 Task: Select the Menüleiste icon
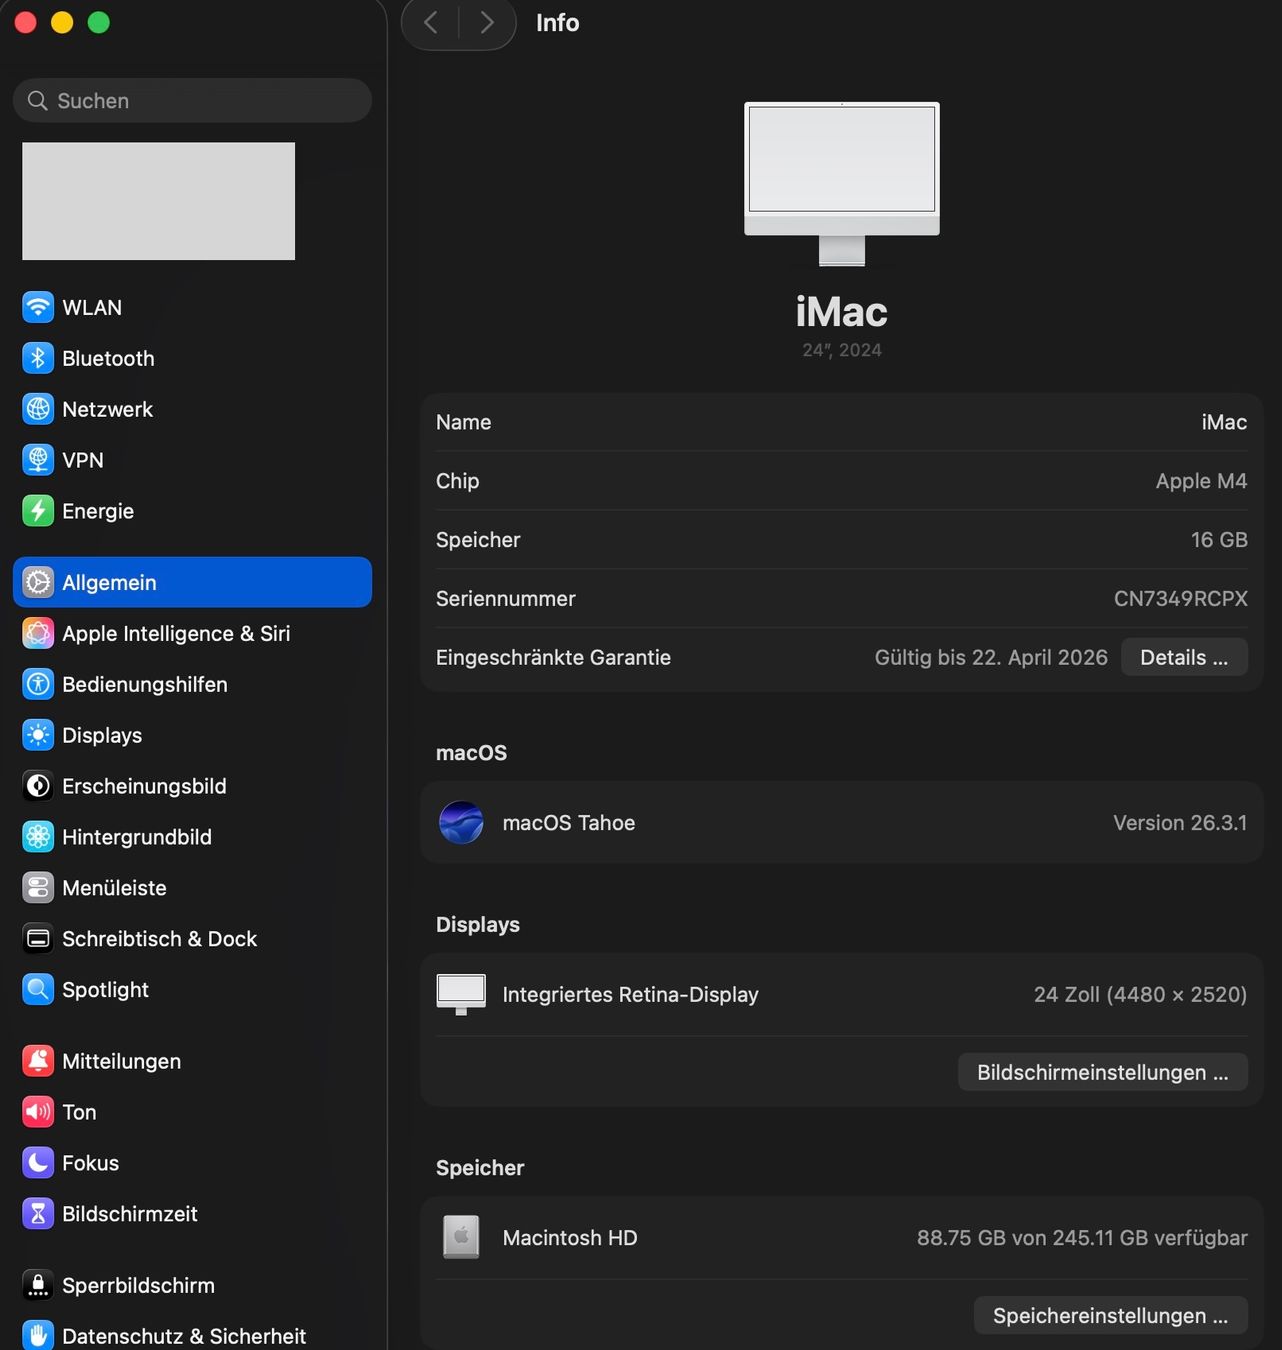point(38,888)
